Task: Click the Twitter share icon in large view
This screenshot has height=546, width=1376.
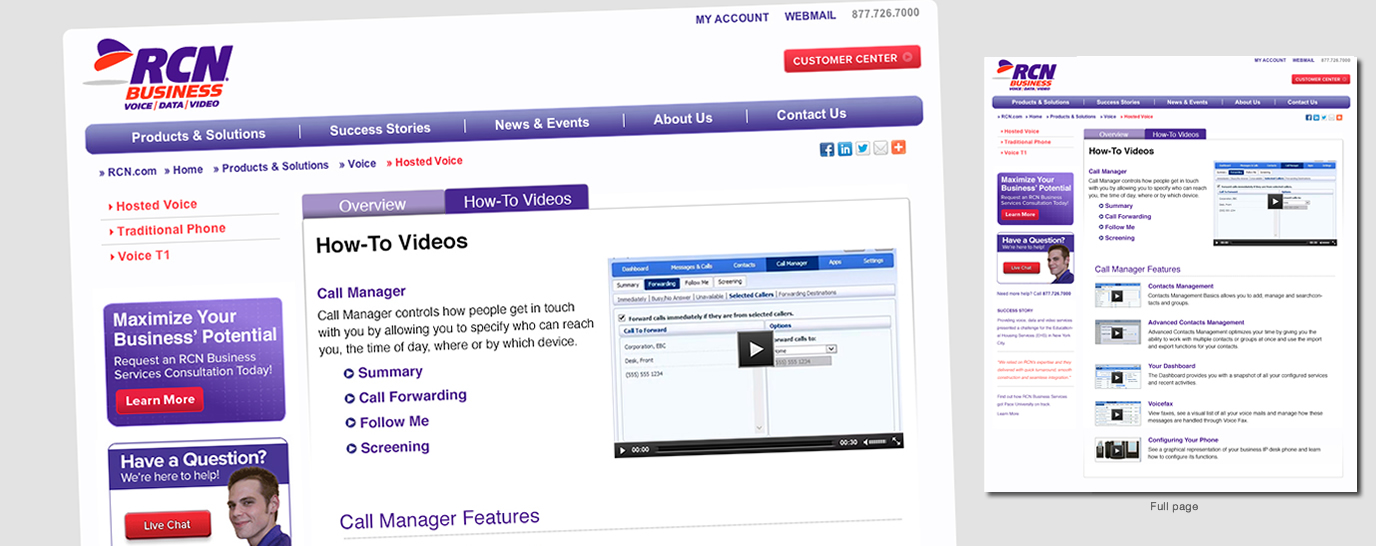Action: pyautogui.click(x=863, y=148)
